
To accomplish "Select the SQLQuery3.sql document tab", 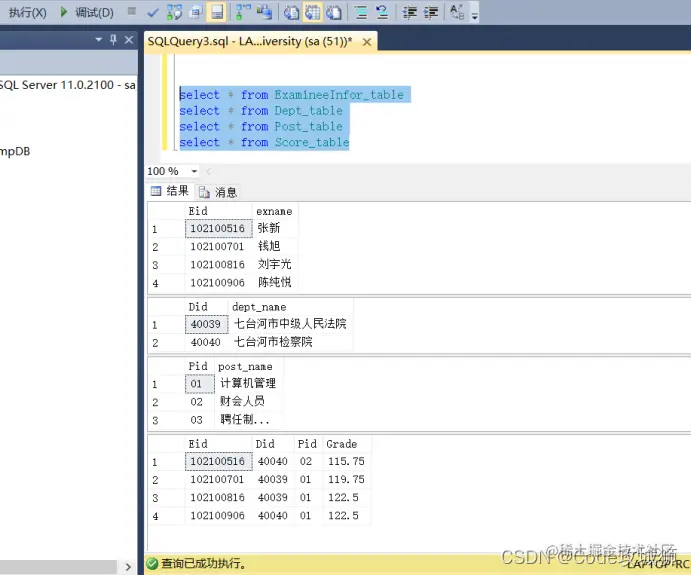I will pos(250,41).
